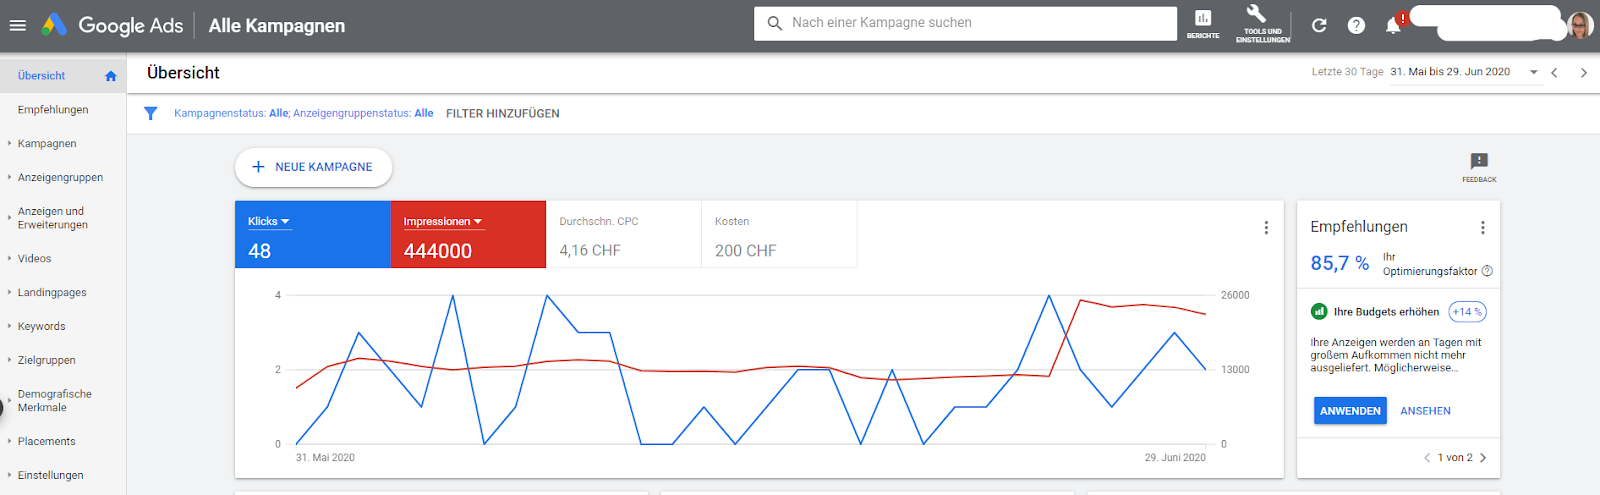Open the notifications bell
The image size is (1600, 495).
click(x=1393, y=25)
